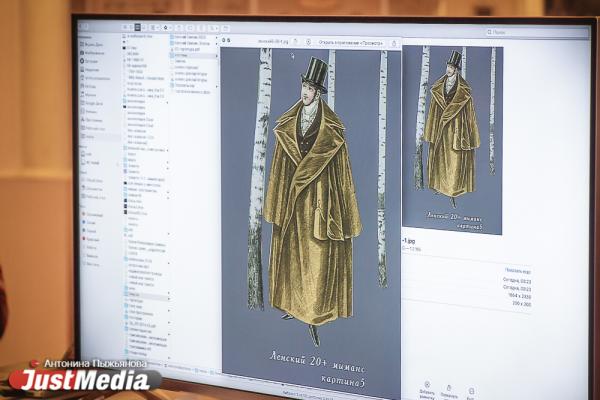600x400 pixels.
Task: Close the Quick Look preview window
Action: 224,40
